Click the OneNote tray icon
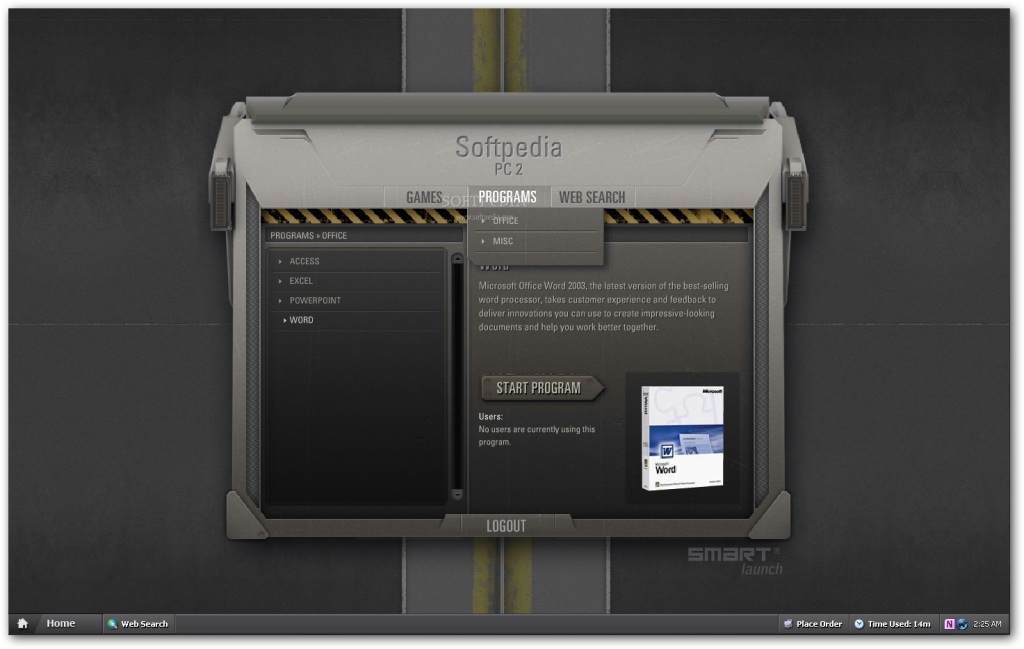 pos(950,624)
